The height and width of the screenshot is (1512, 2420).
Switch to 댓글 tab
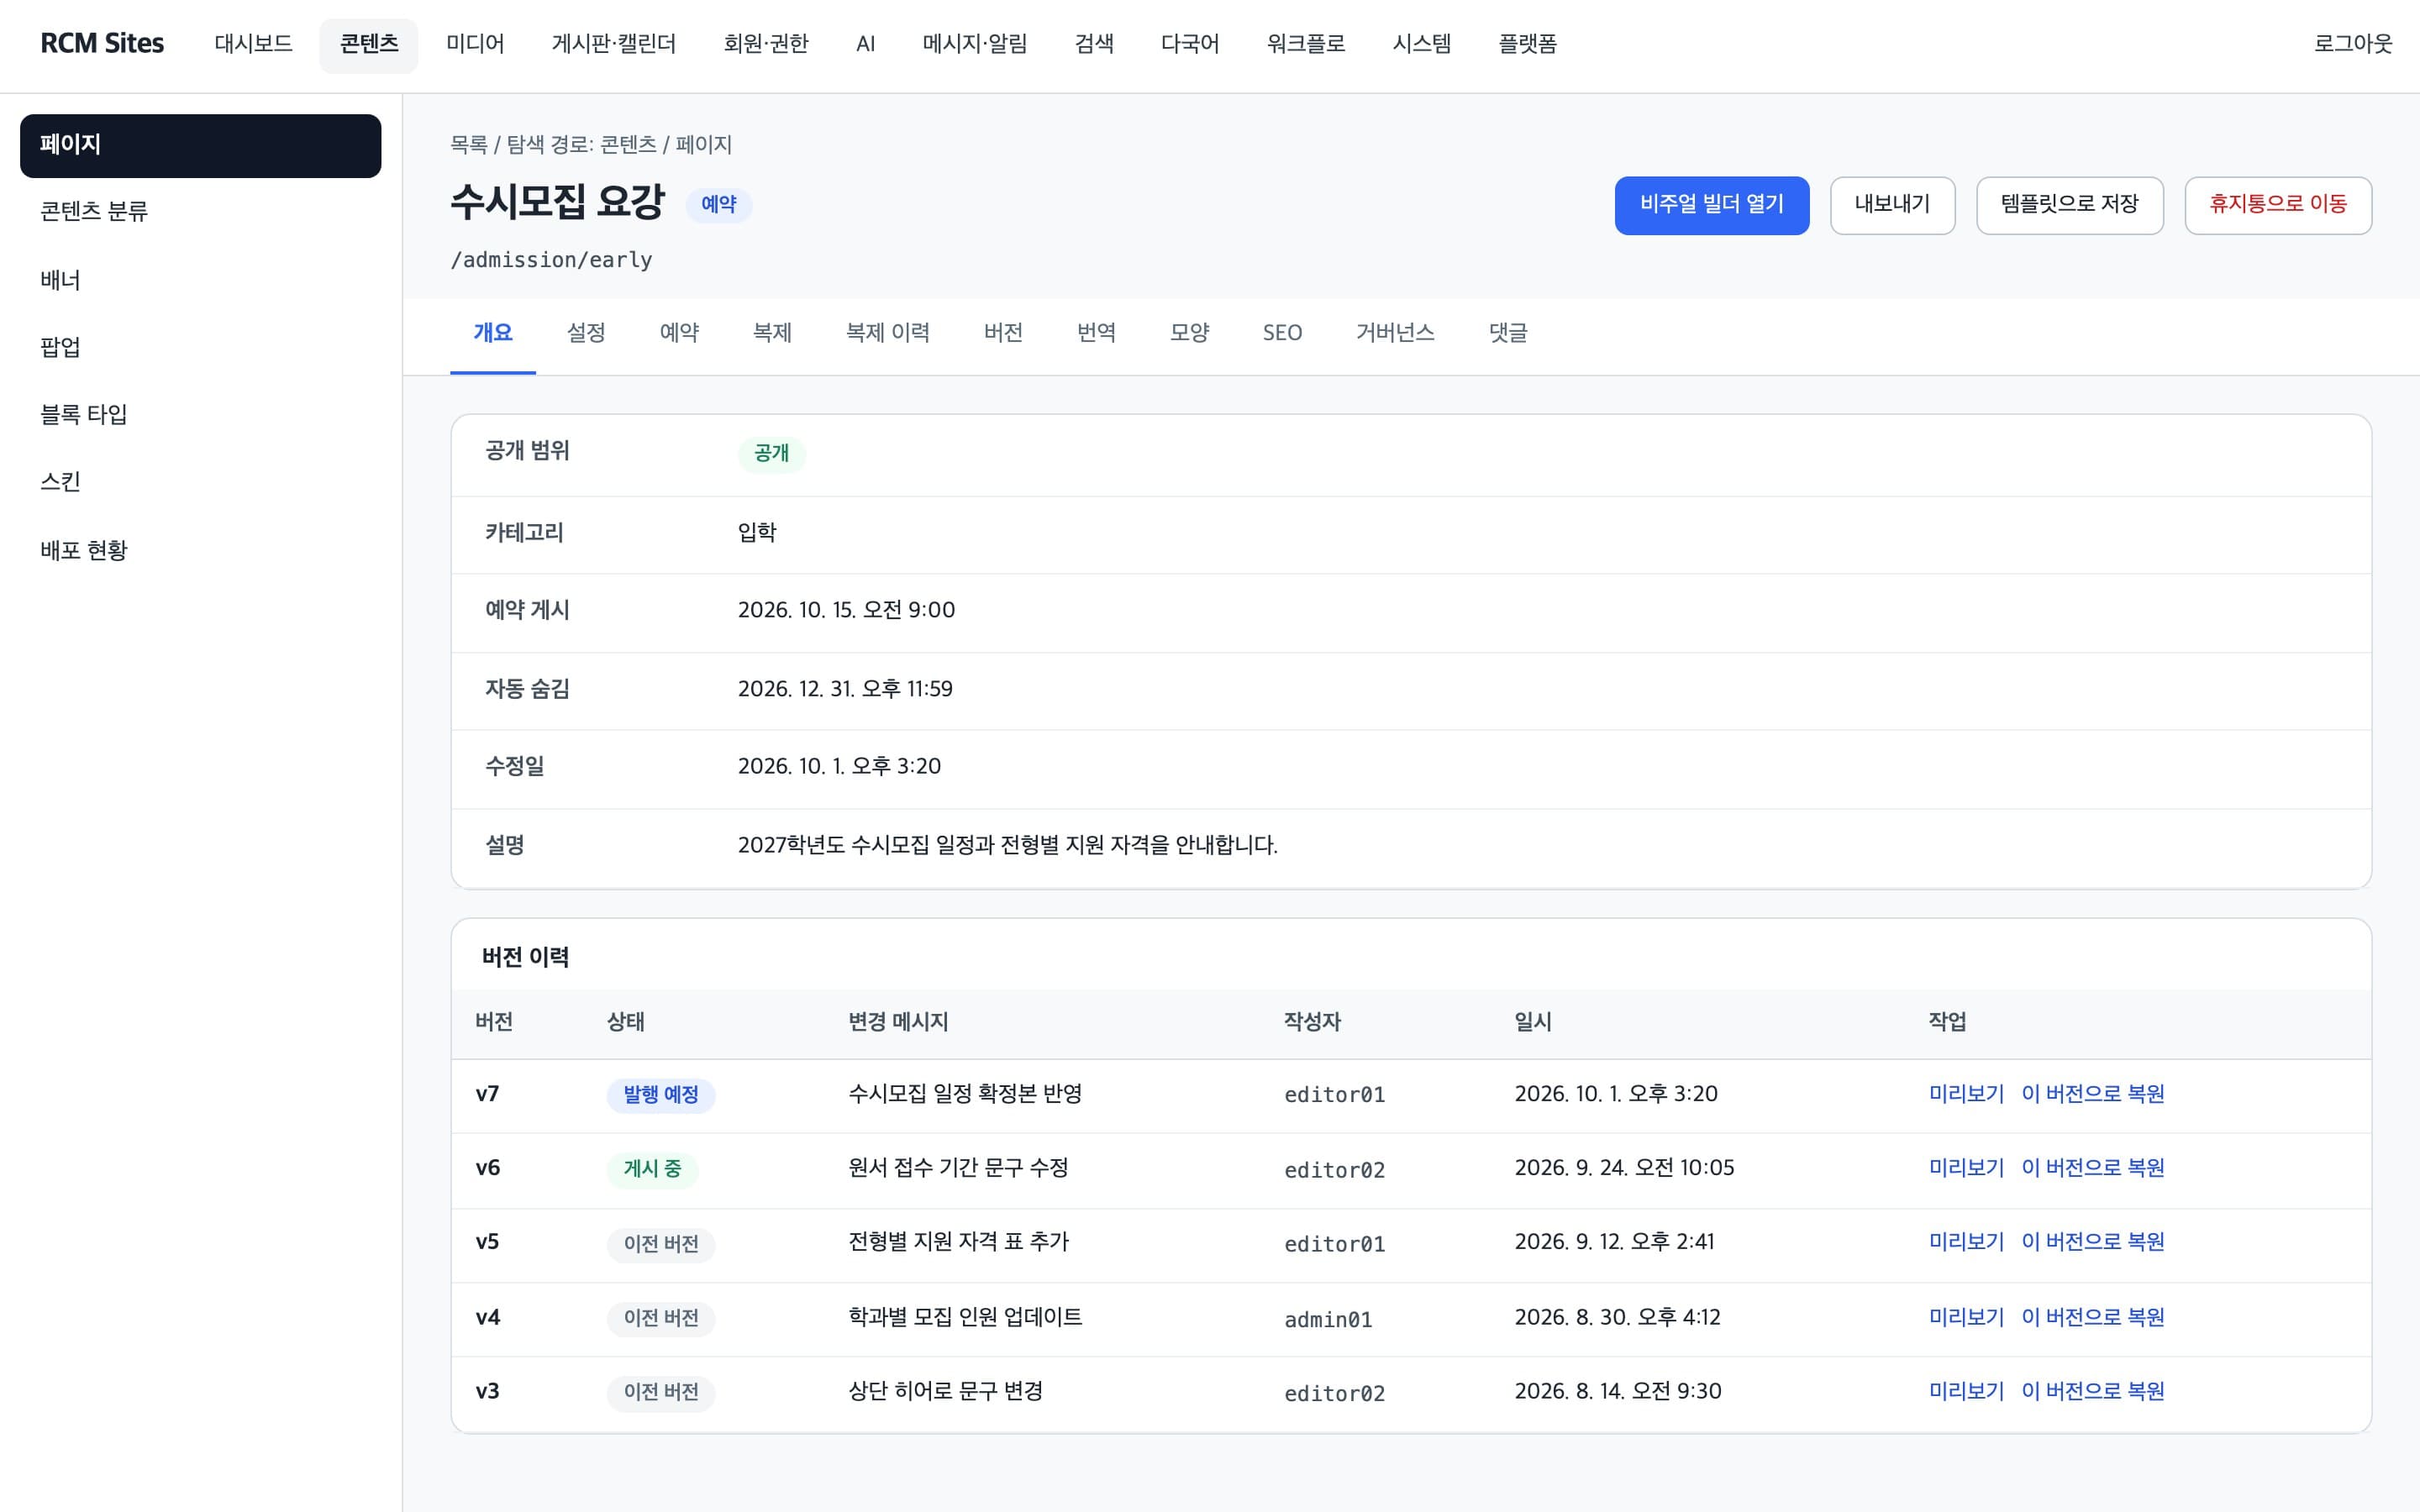point(1508,333)
